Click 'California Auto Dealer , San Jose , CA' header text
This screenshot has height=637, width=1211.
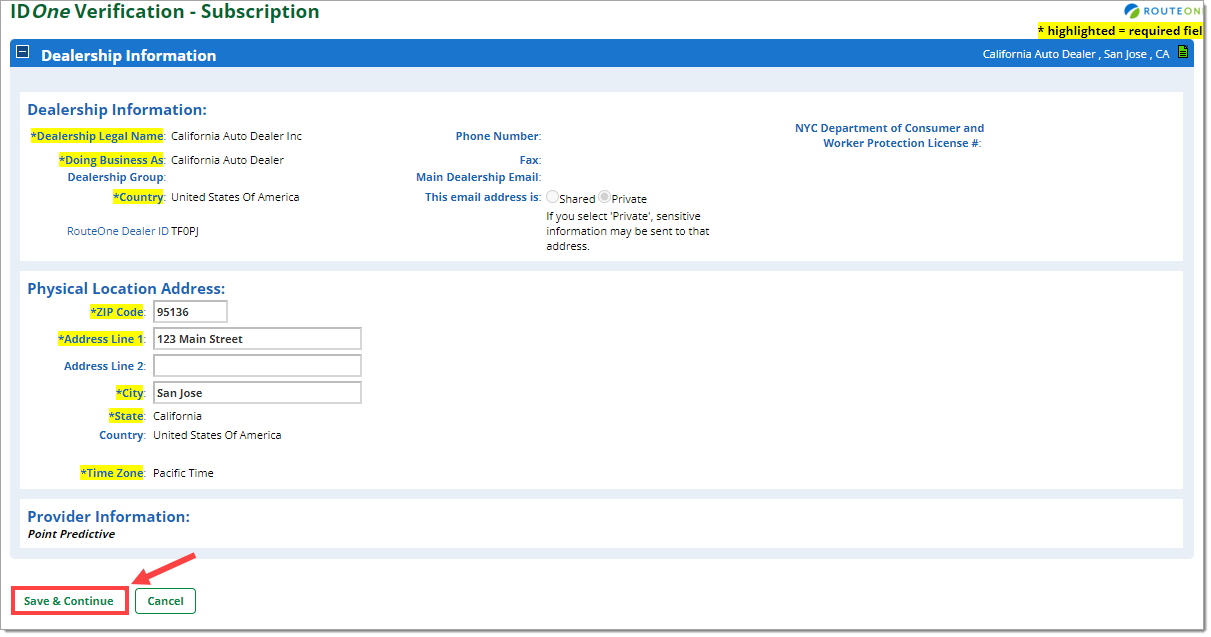(x=1076, y=54)
